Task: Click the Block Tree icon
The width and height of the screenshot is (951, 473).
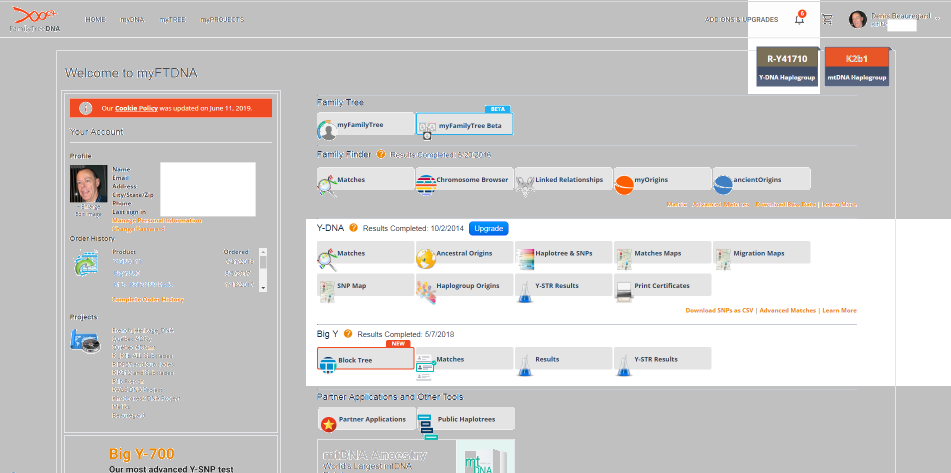Action: [x=328, y=365]
